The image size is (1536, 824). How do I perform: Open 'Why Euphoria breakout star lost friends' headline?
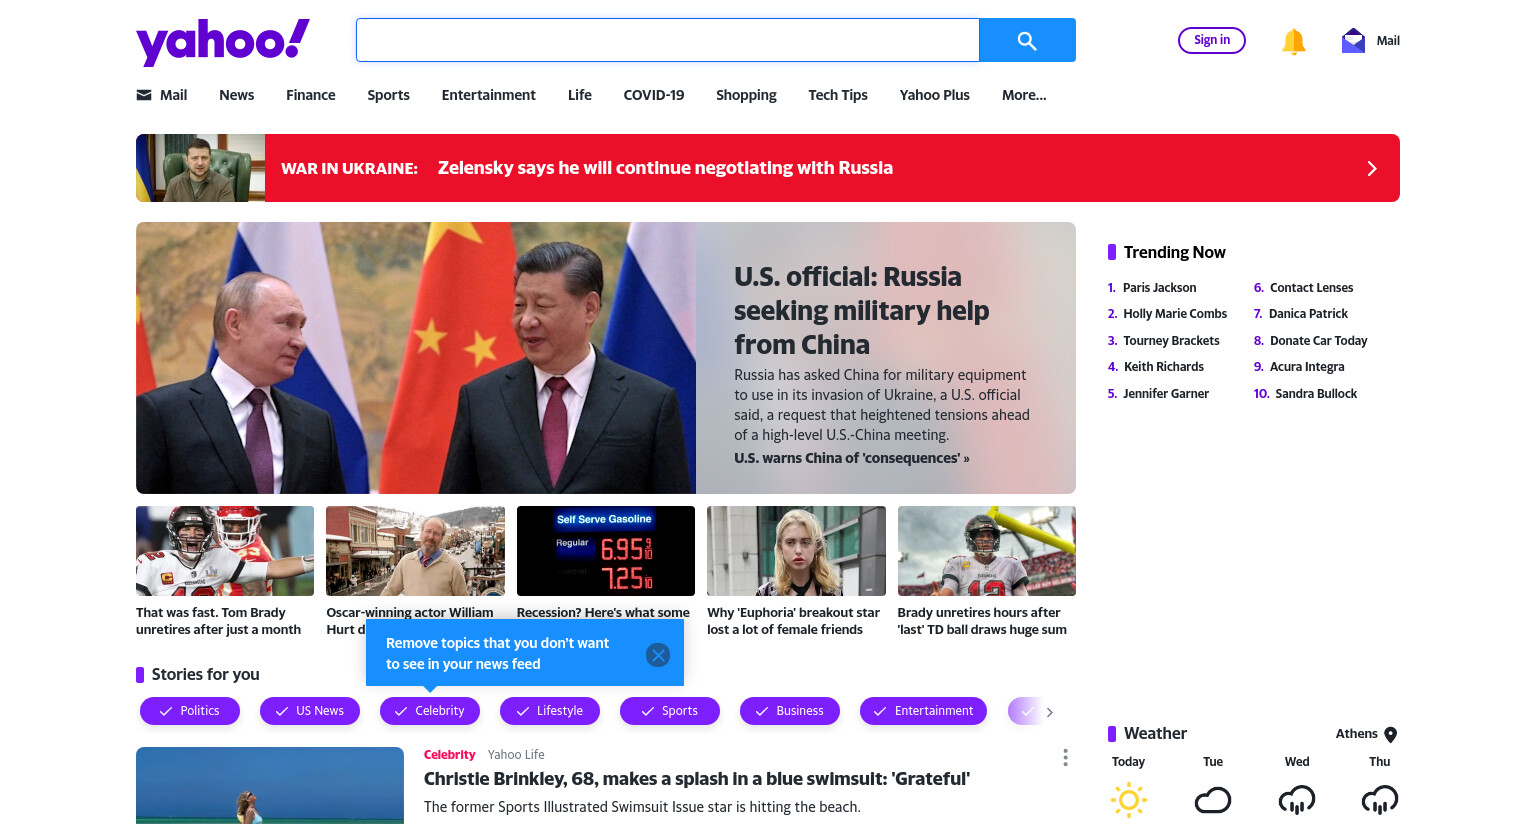[x=793, y=621]
